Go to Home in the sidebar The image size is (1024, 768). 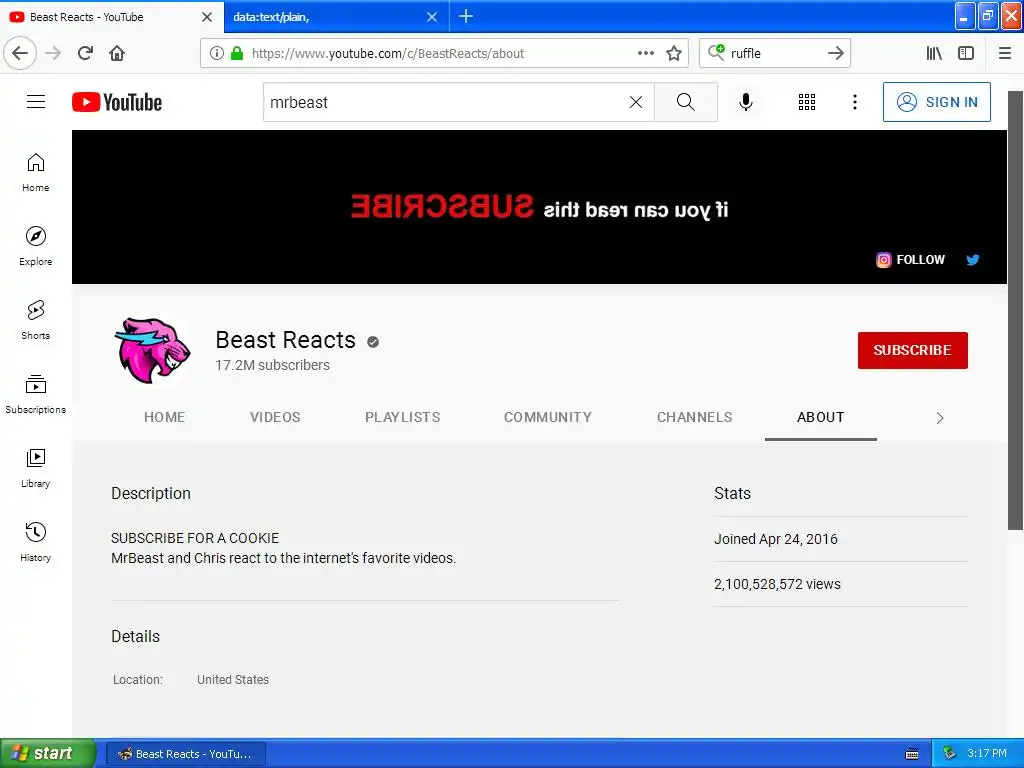coord(36,172)
